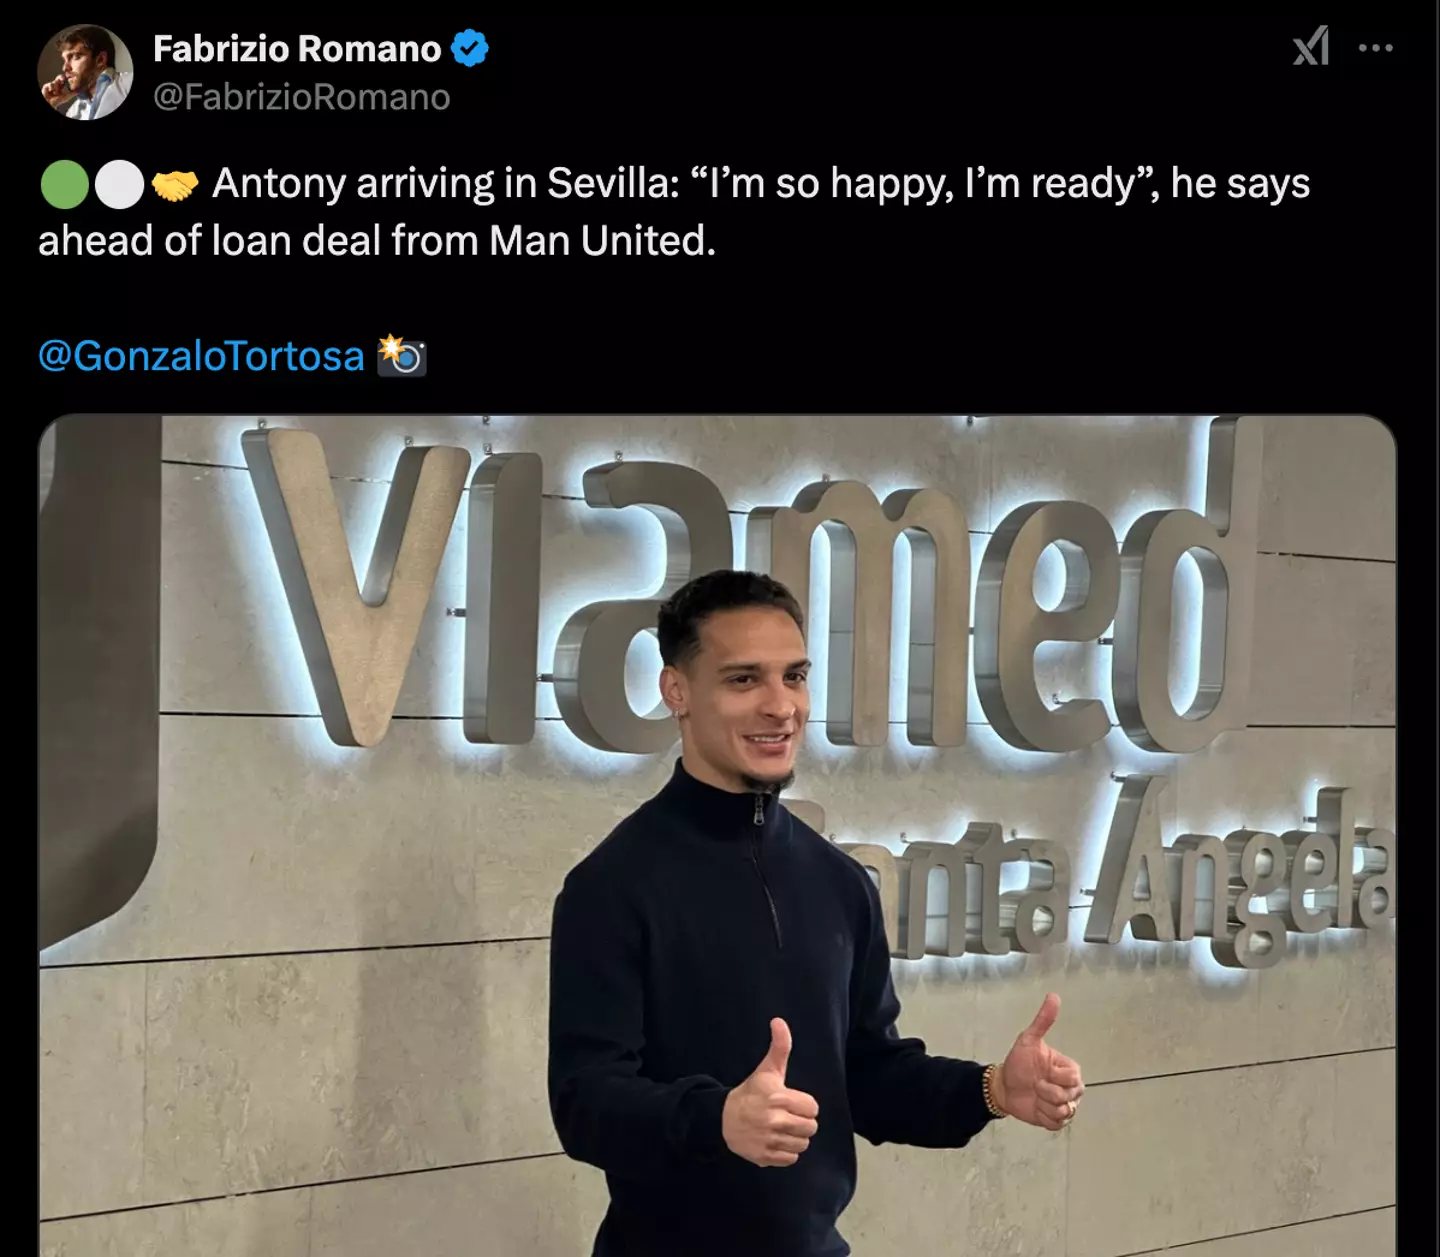Click the blue verified badge
Viewport: 1440px width, 1257px height.
(x=470, y=48)
